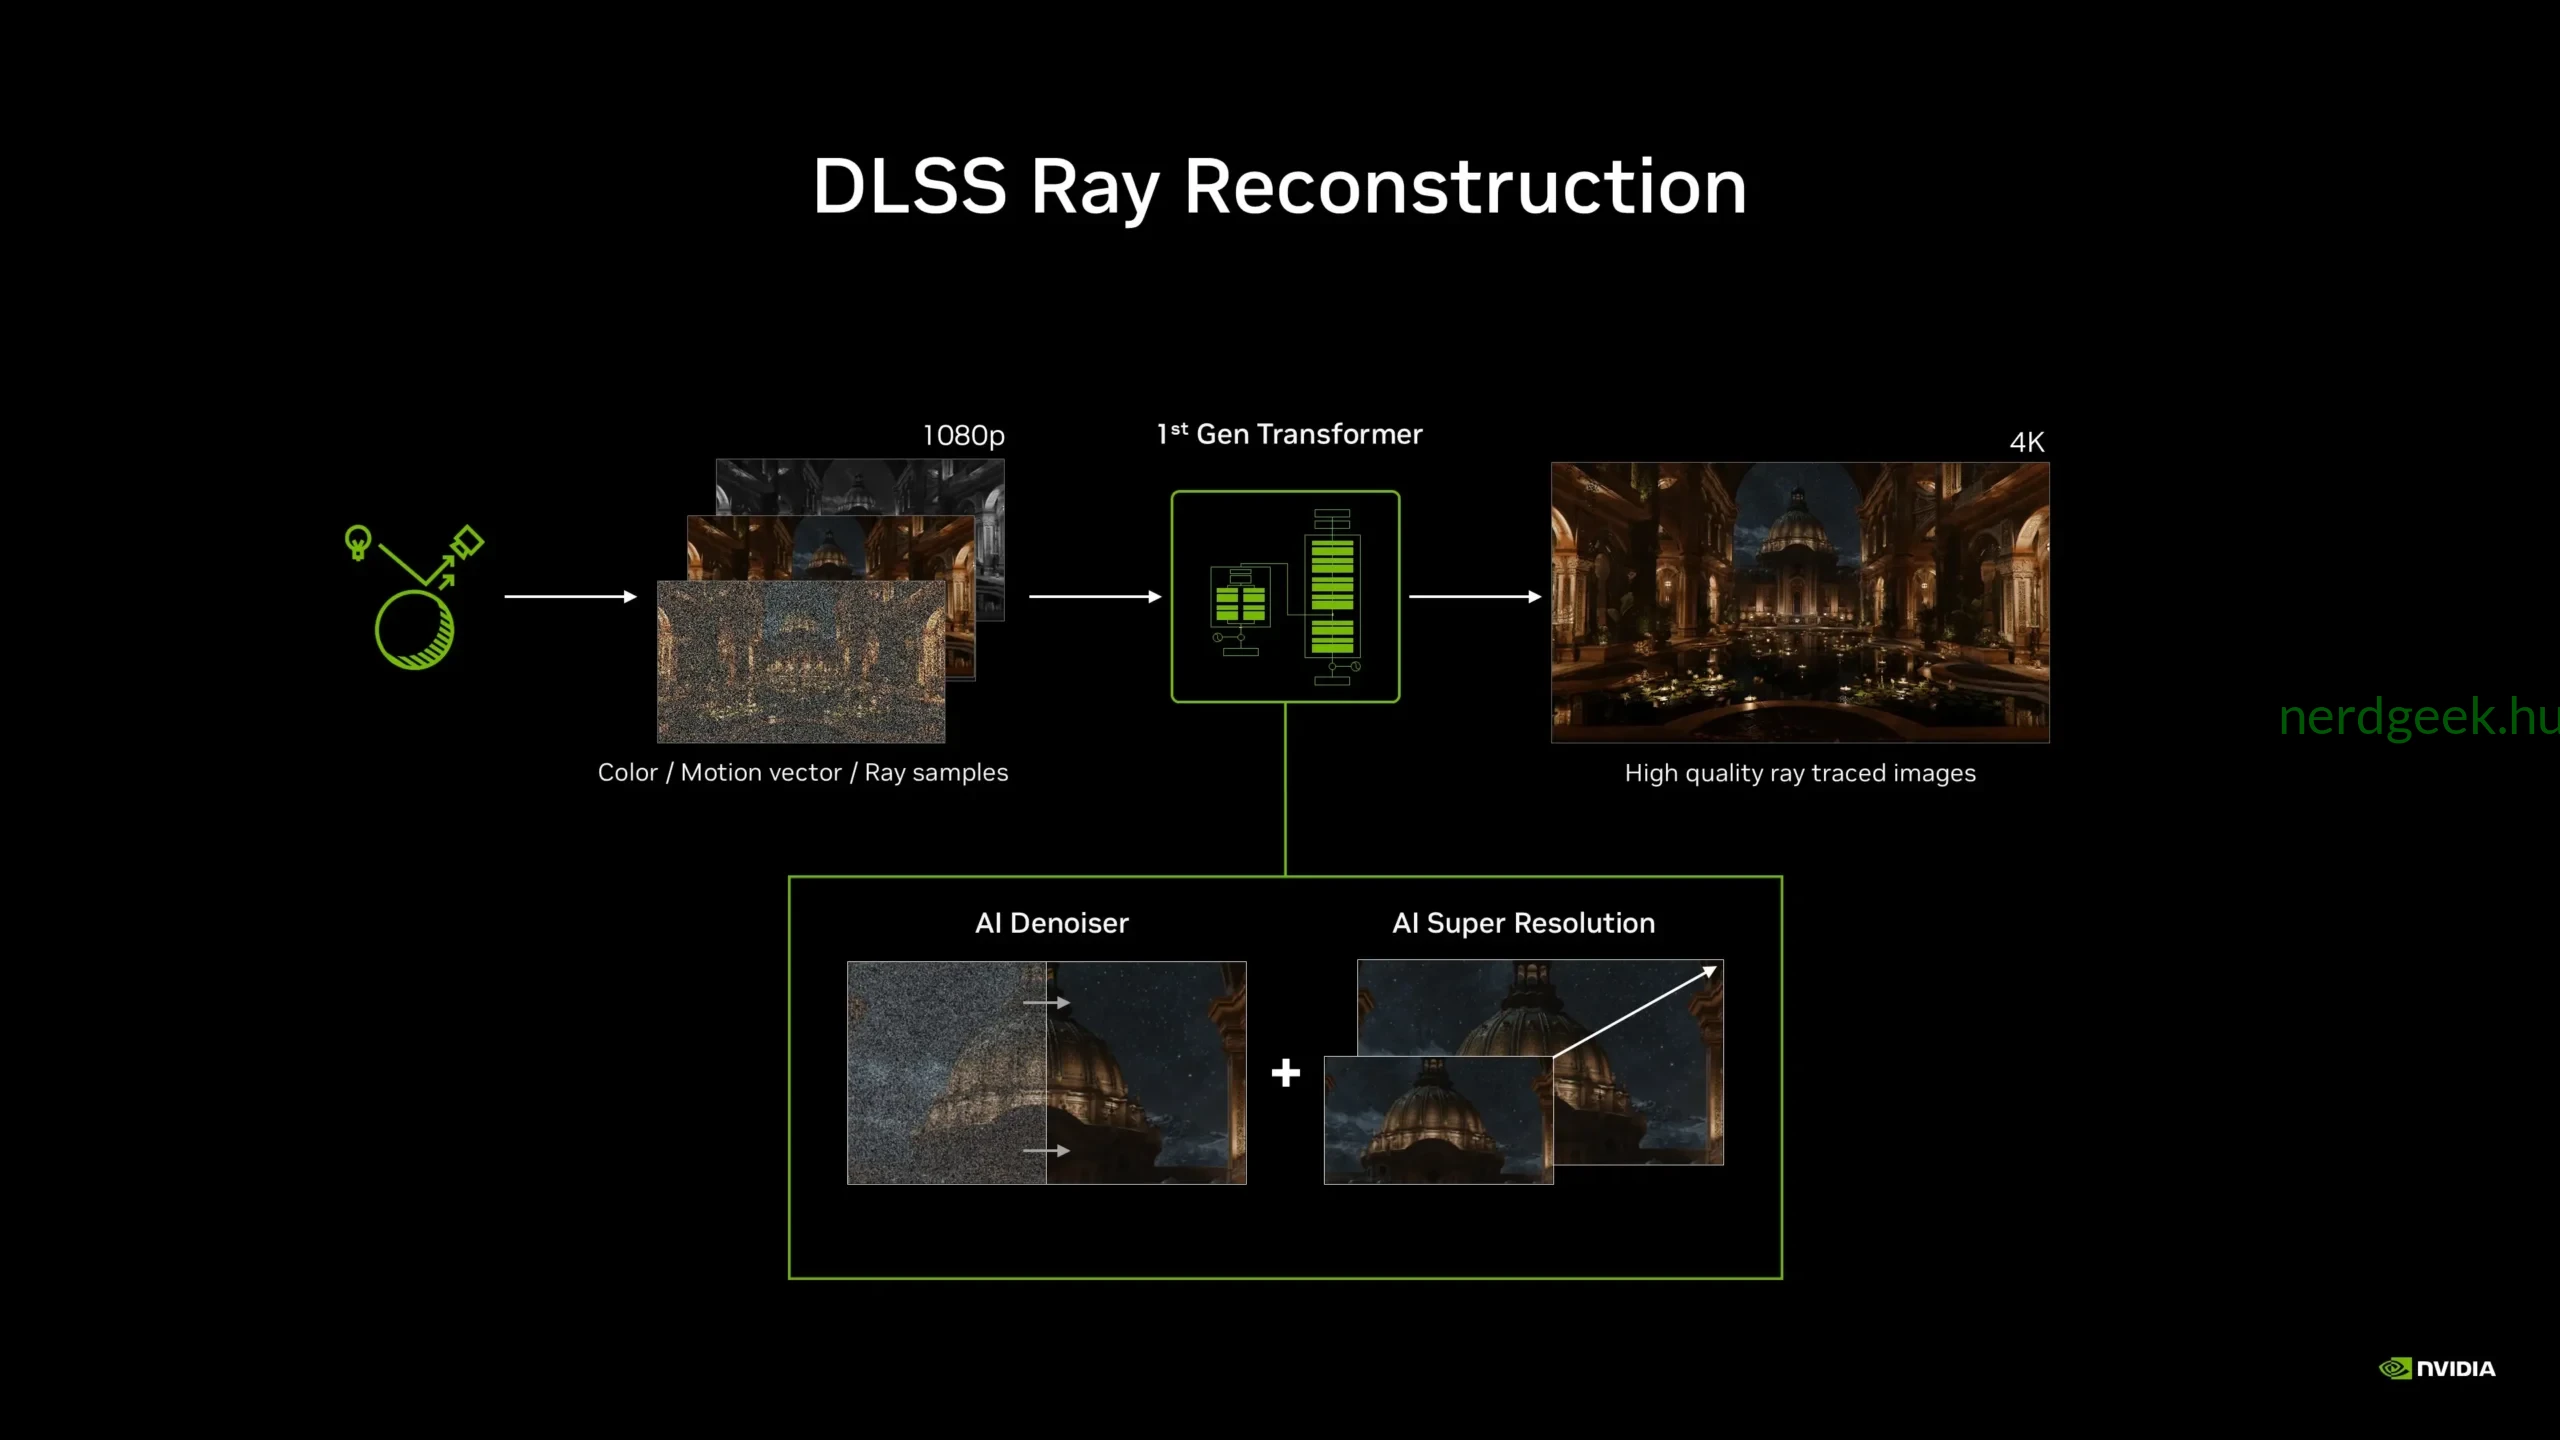This screenshot has height=1440, width=2560.
Task: Click the "1st Gen Transformer" label
Action: tap(1290, 434)
